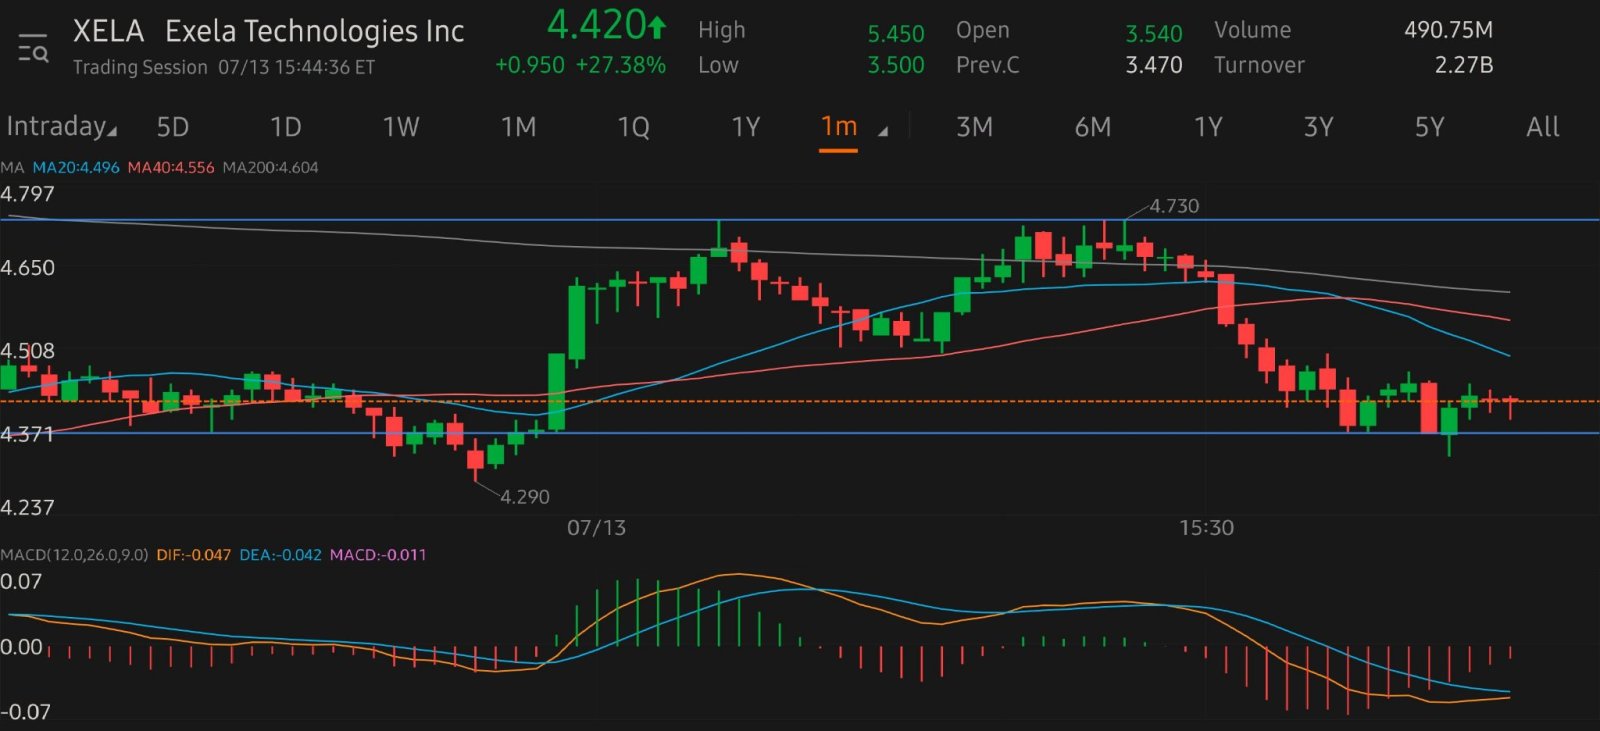Click the 07/13 date axis label
The height and width of the screenshot is (731, 1600).
[596, 528]
